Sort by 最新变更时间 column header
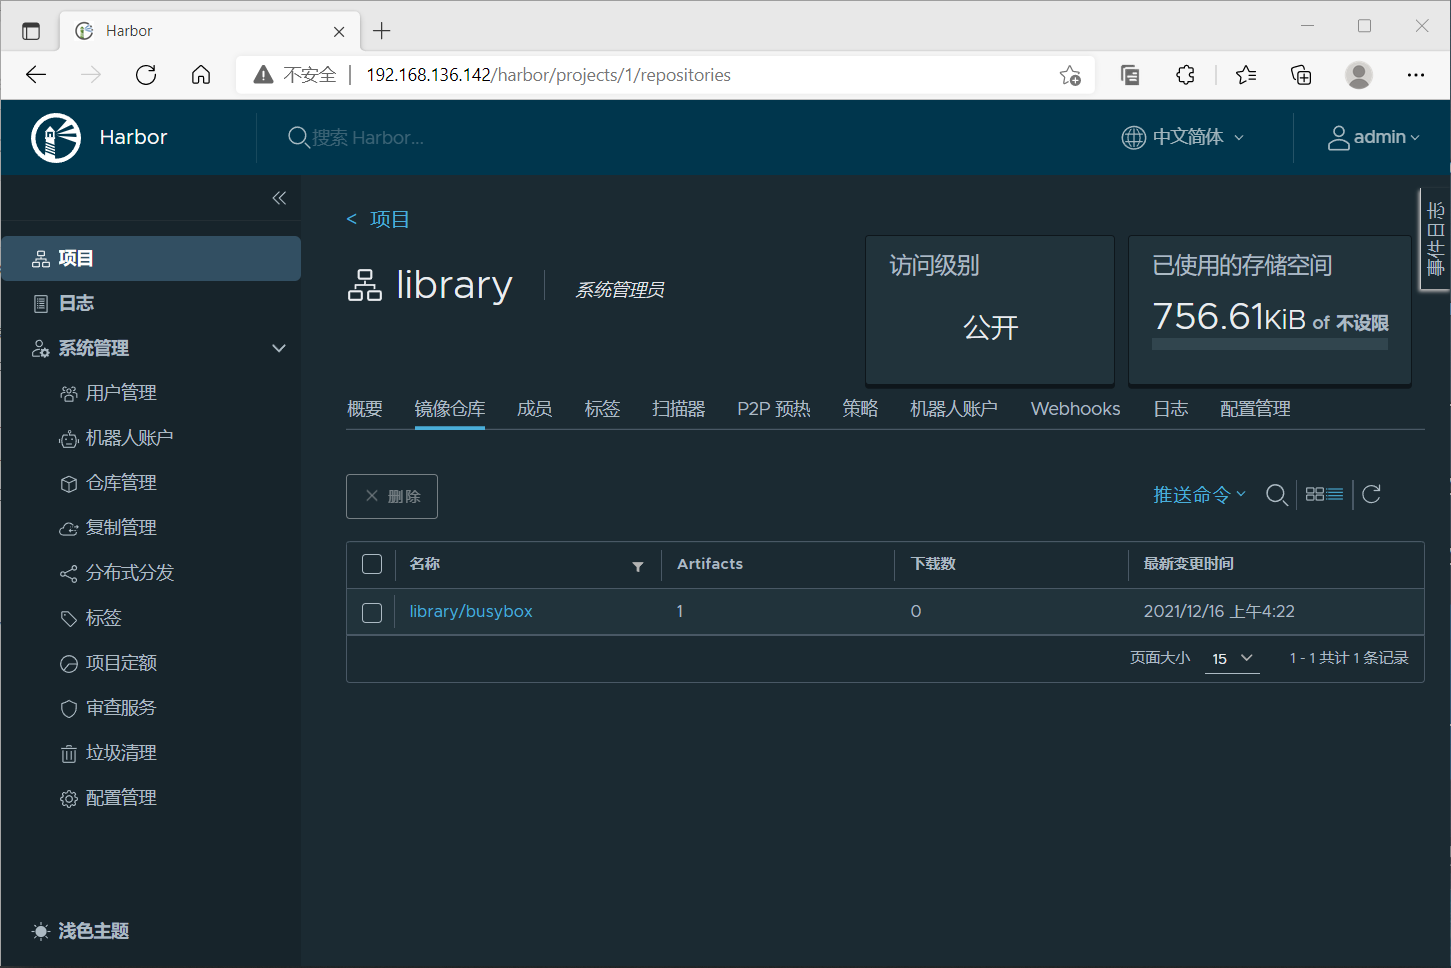The image size is (1451, 968). pos(1189,564)
